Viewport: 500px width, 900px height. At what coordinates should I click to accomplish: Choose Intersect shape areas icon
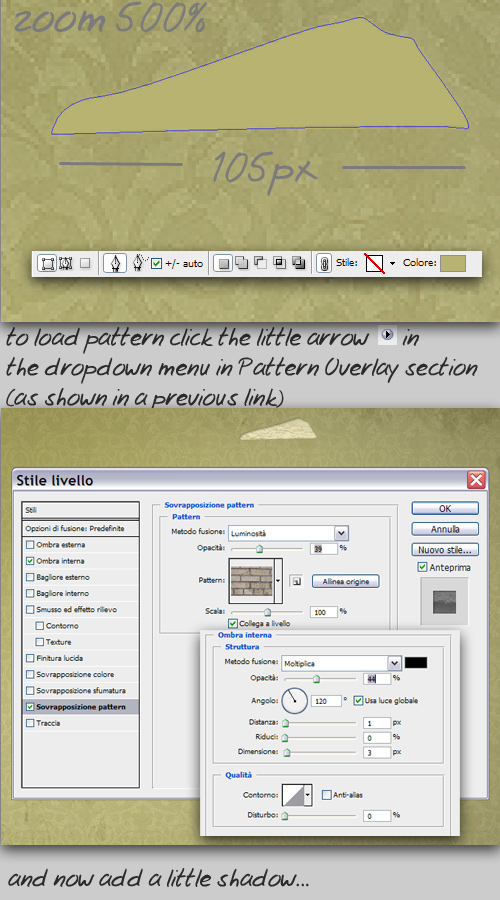click(x=280, y=263)
